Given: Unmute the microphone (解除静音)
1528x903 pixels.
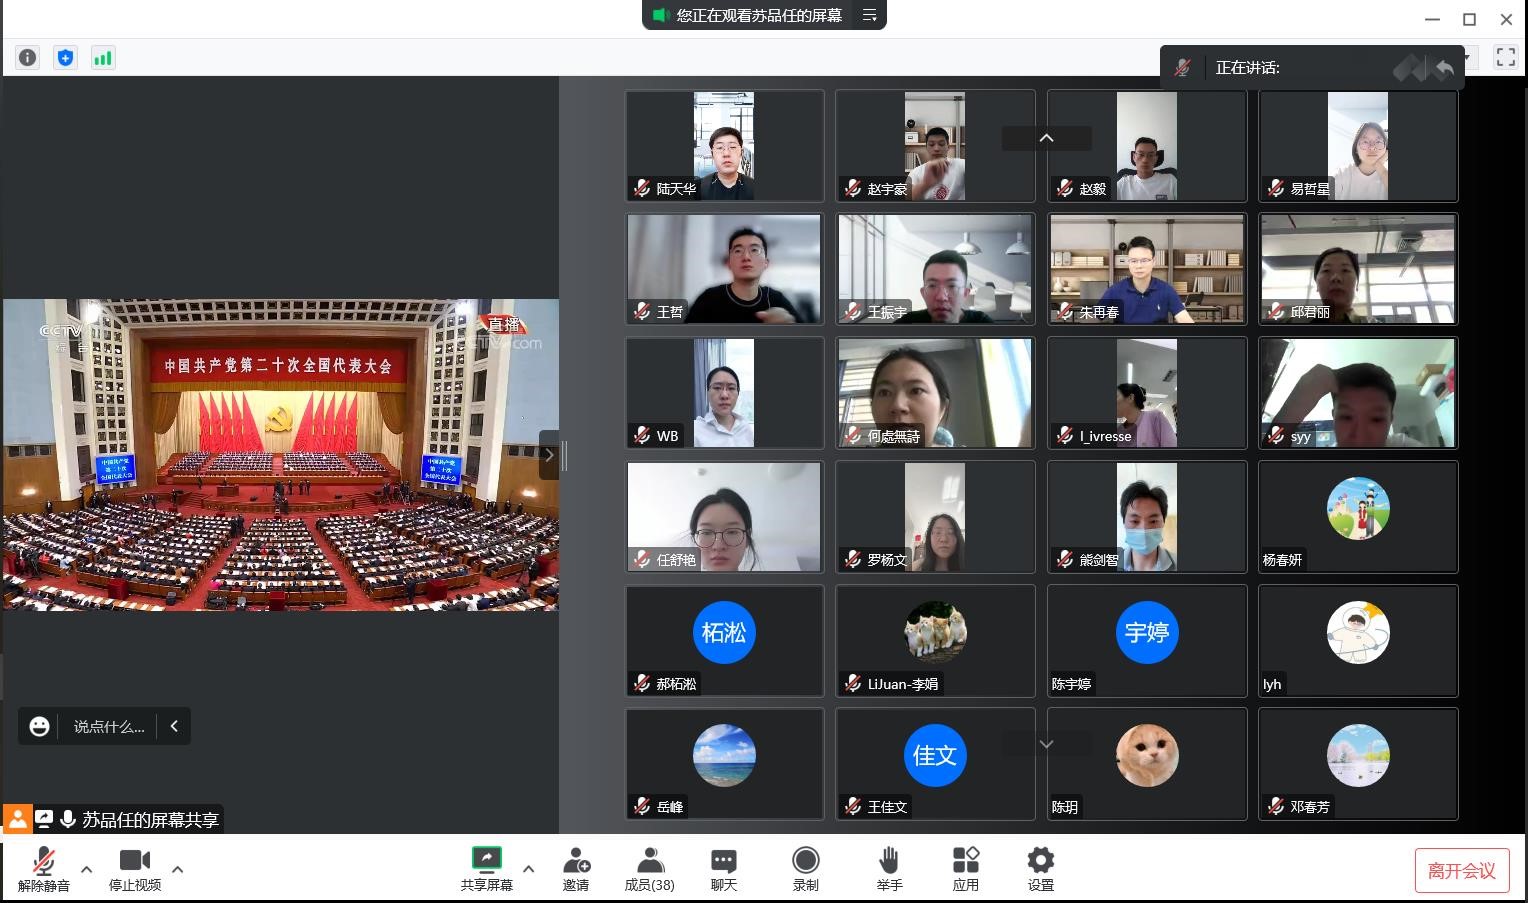Looking at the screenshot, I should coord(44,869).
